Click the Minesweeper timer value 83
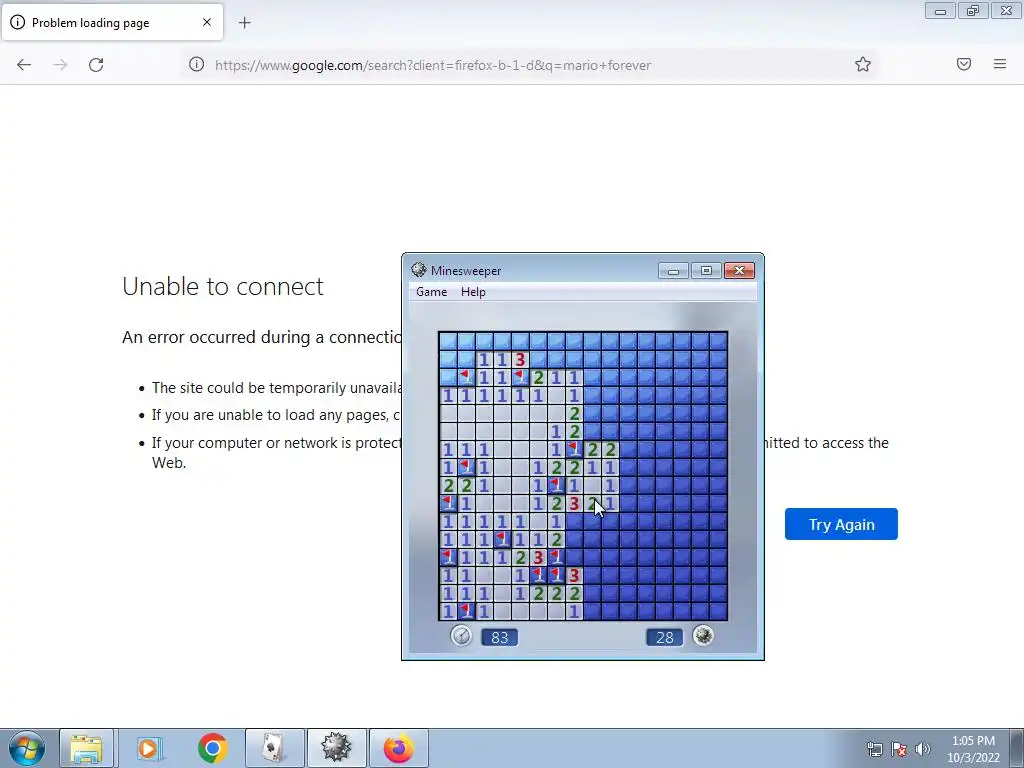The height and width of the screenshot is (768, 1024). pos(500,637)
